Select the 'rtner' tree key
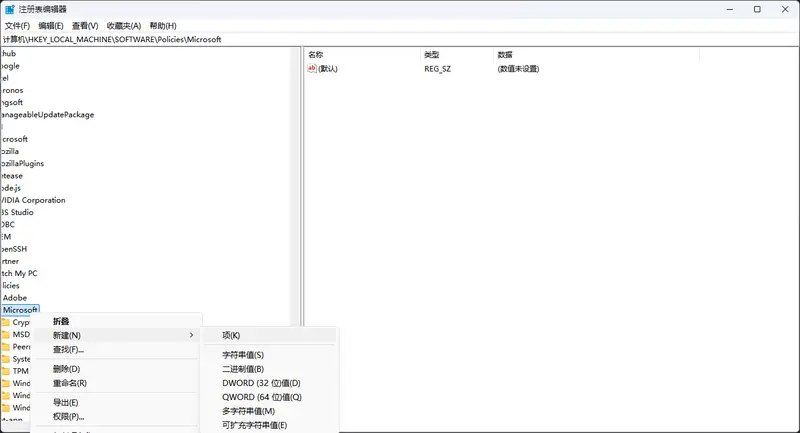800x433 pixels. [x=10, y=261]
